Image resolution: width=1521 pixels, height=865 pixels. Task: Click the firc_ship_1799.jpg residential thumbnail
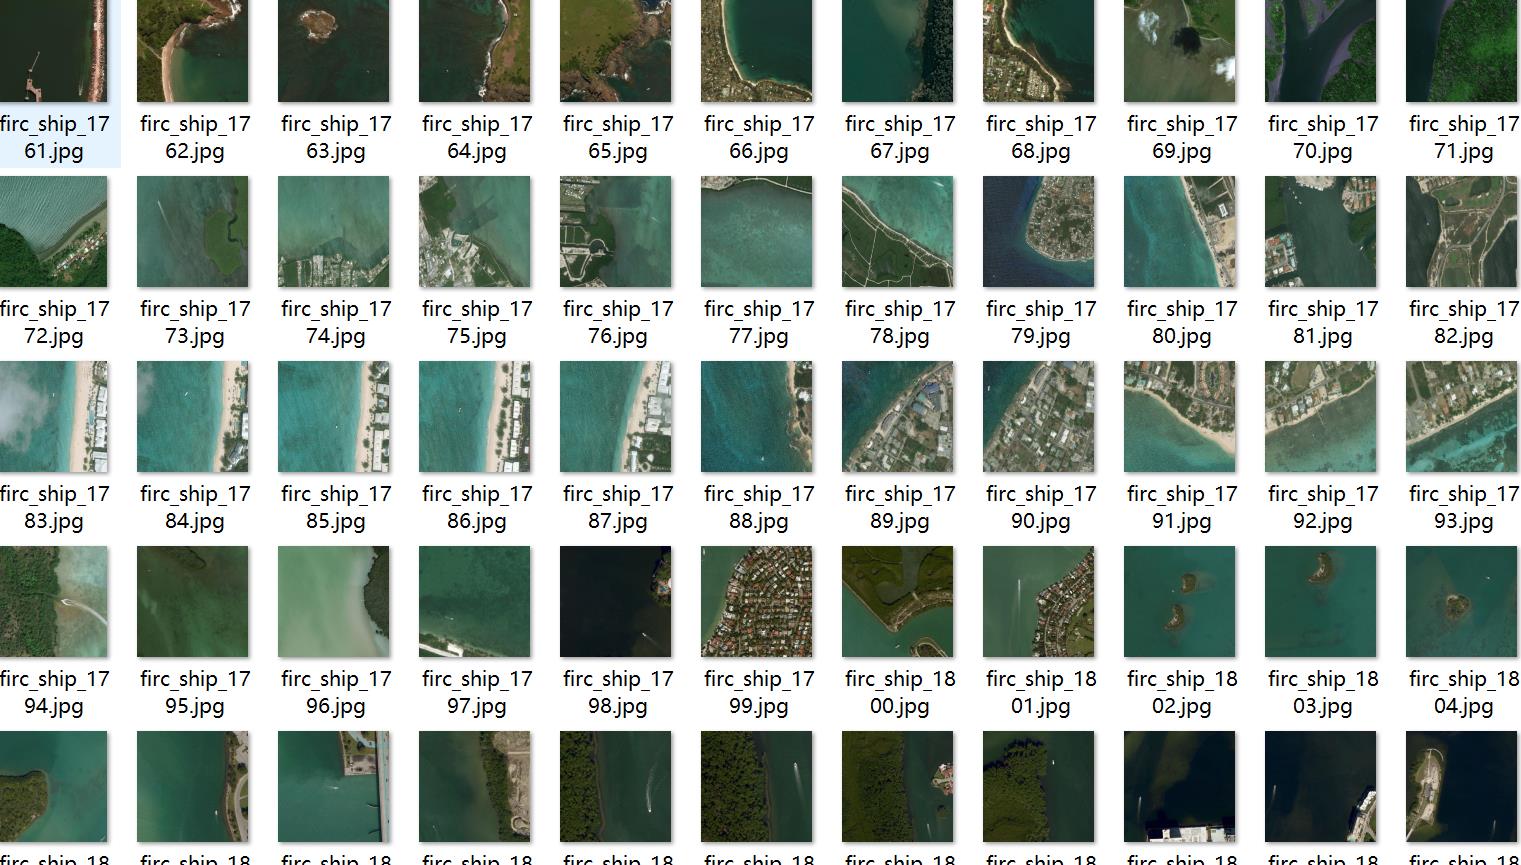[x=757, y=602]
